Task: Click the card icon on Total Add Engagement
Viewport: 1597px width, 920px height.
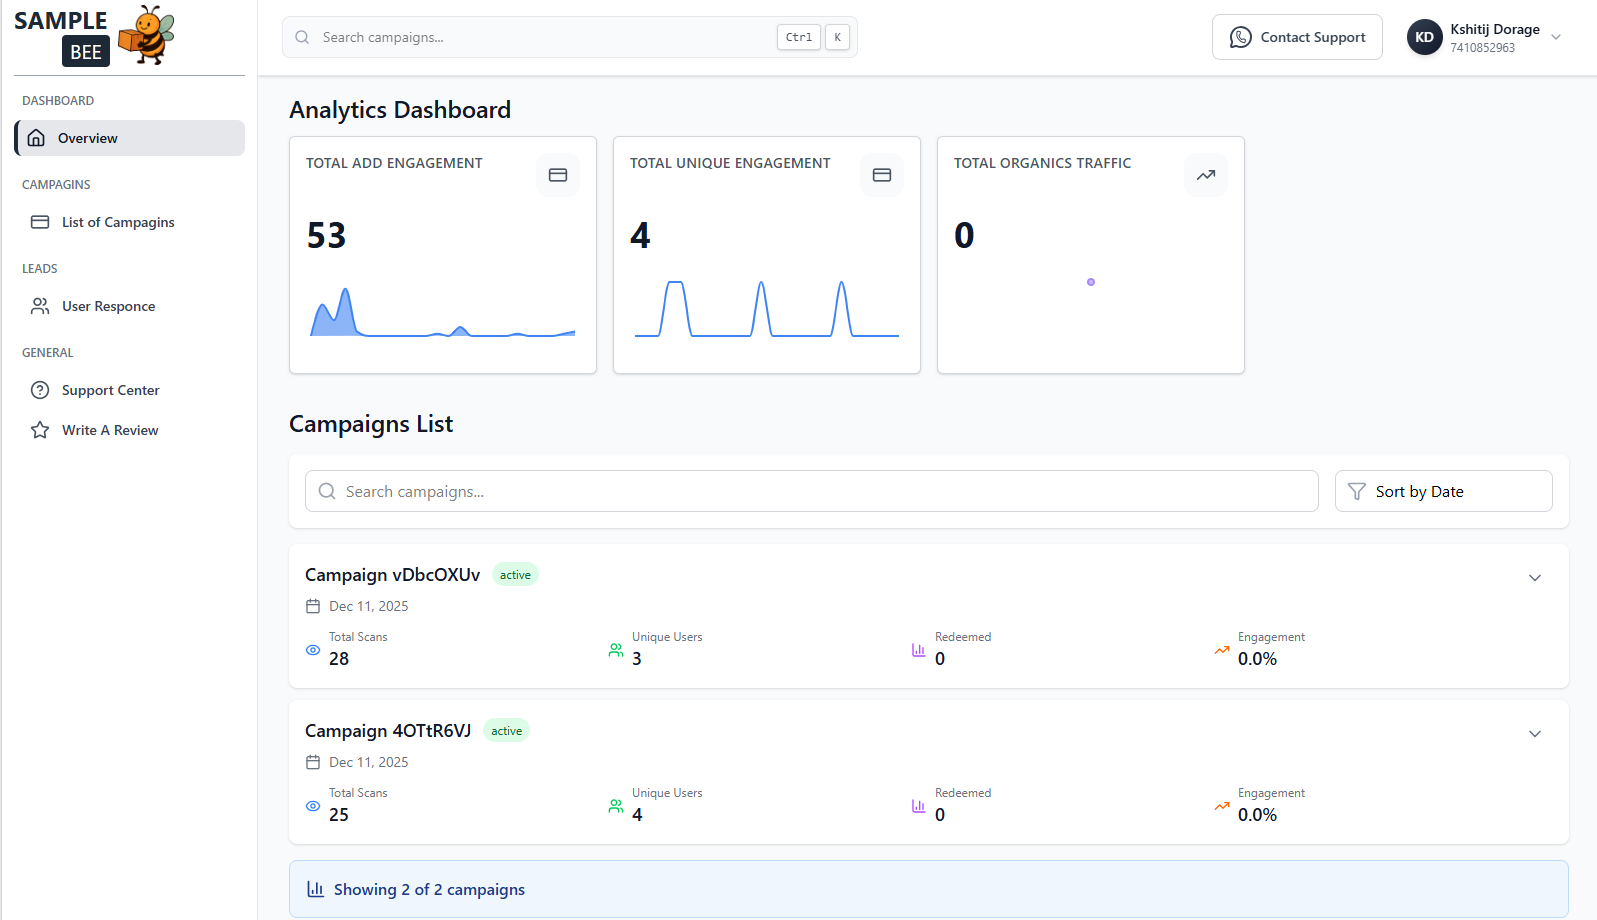Action: pyautogui.click(x=558, y=175)
